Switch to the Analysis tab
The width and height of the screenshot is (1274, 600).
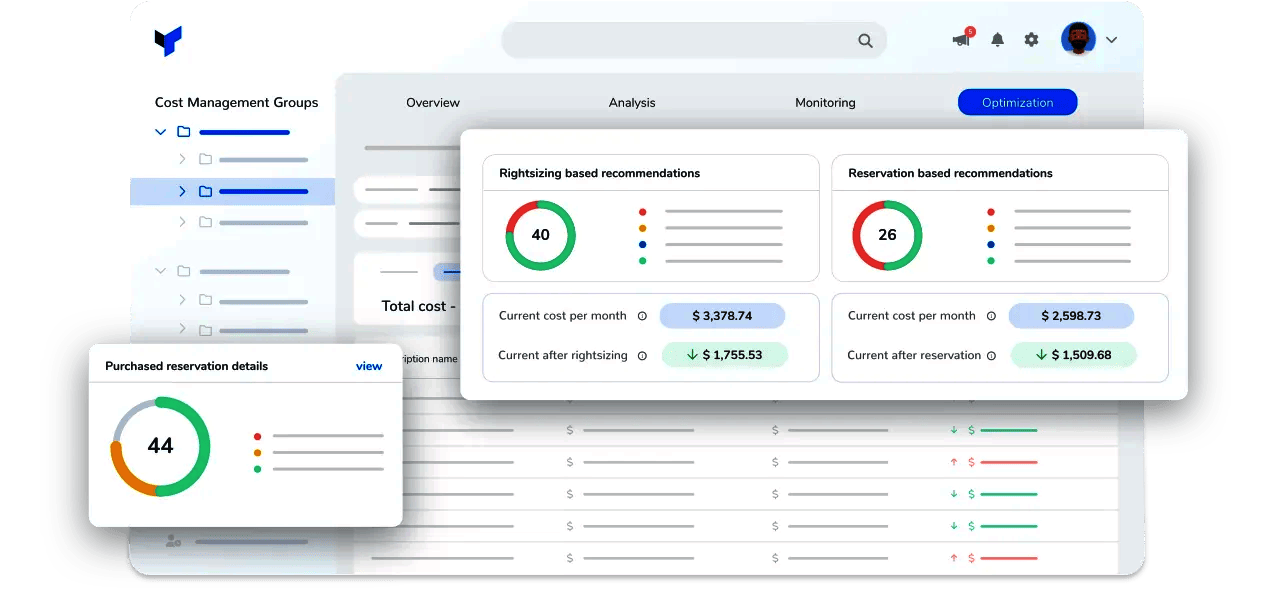click(x=632, y=102)
